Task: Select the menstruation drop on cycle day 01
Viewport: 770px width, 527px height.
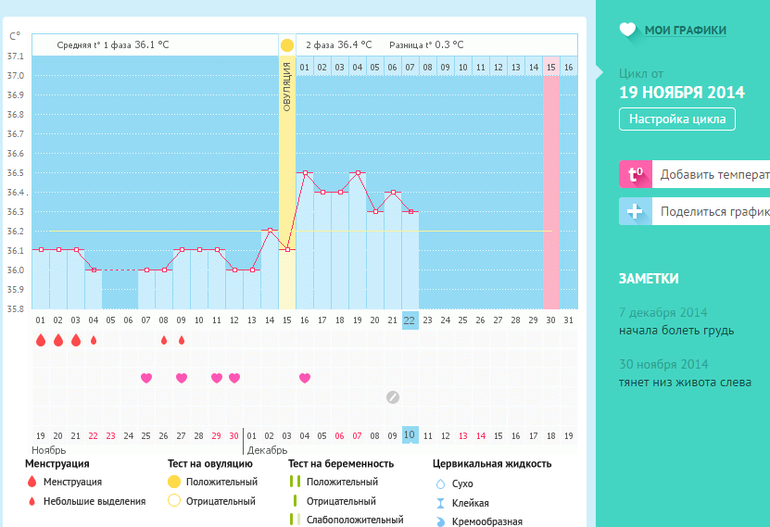Action: pyautogui.click(x=41, y=340)
